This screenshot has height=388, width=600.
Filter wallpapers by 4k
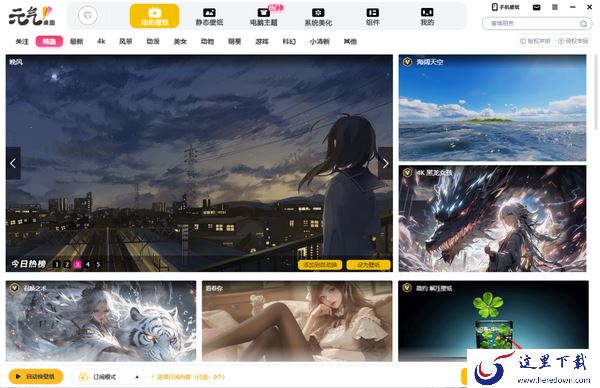tap(101, 41)
